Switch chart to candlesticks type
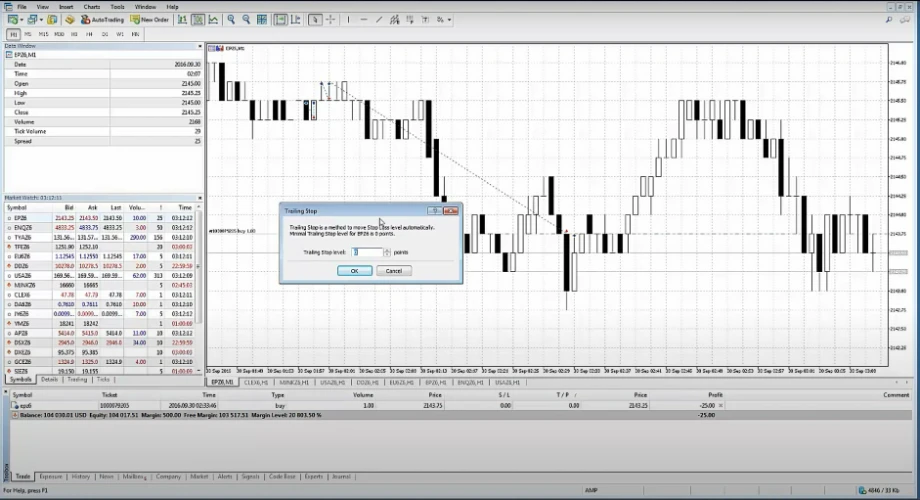 click(198, 19)
